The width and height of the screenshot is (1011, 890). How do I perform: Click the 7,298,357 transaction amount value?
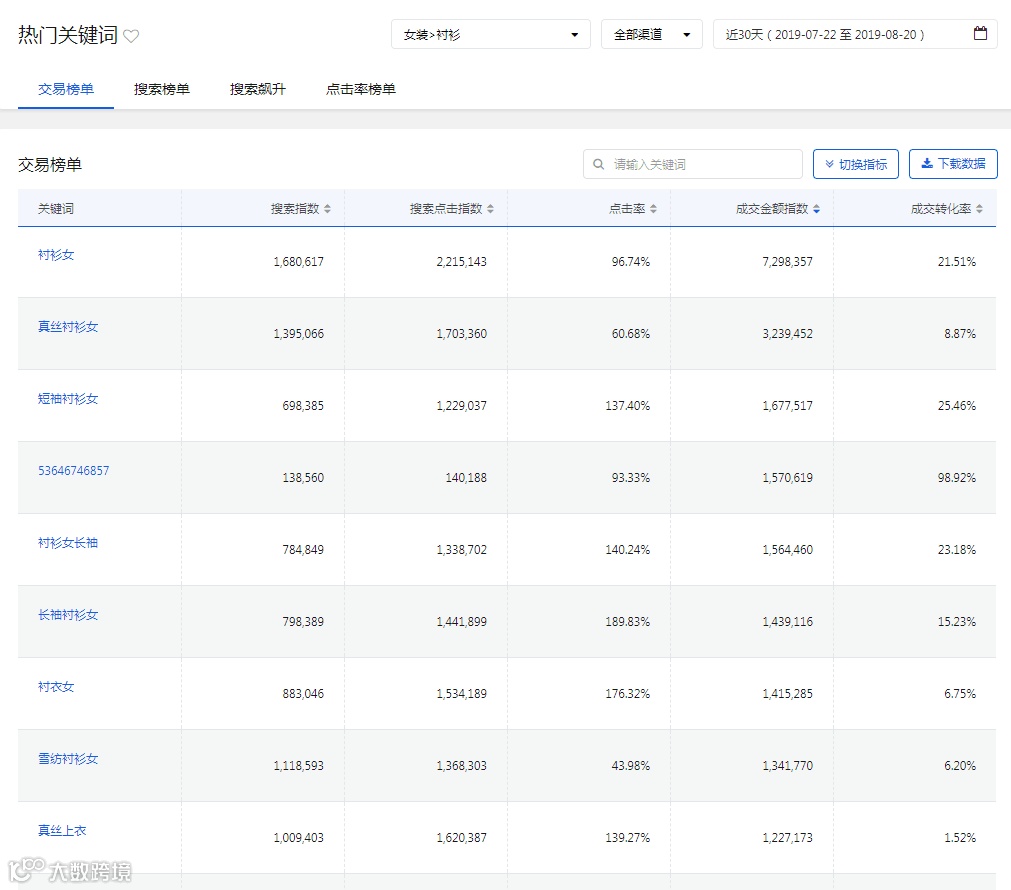pyautogui.click(x=787, y=262)
